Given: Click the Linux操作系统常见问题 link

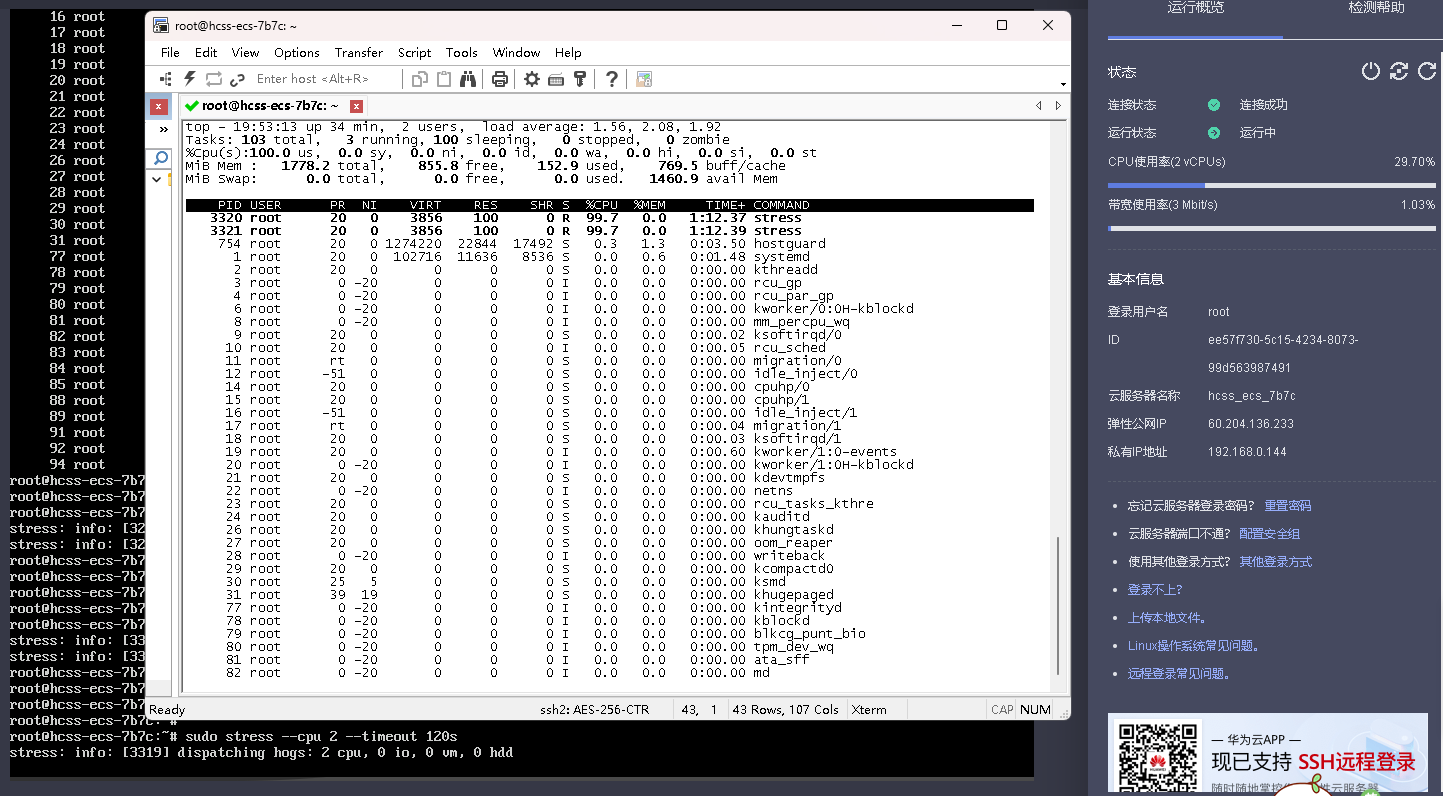Looking at the screenshot, I should point(1193,646).
